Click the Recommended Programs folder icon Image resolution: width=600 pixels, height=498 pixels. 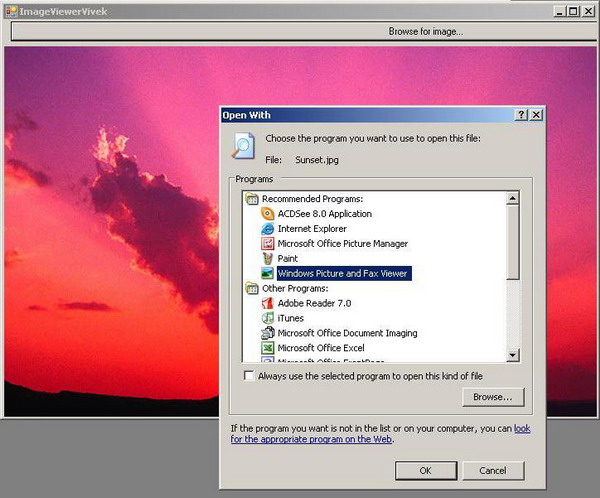(x=252, y=199)
